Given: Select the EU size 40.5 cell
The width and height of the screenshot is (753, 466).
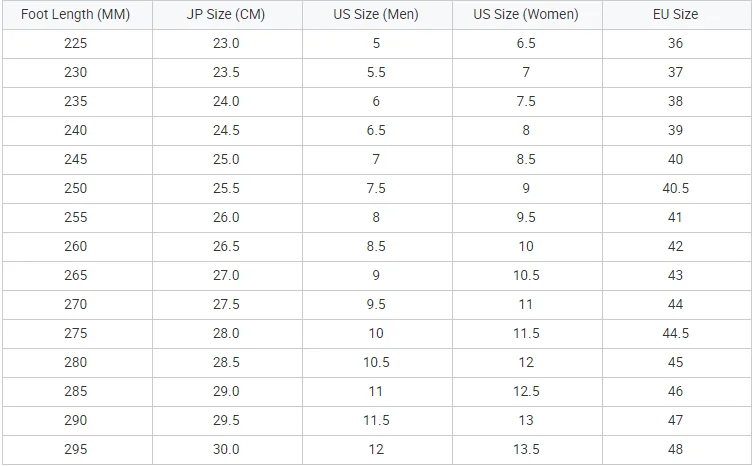Looking at the screenshot, I should click(x=676, y=189).
